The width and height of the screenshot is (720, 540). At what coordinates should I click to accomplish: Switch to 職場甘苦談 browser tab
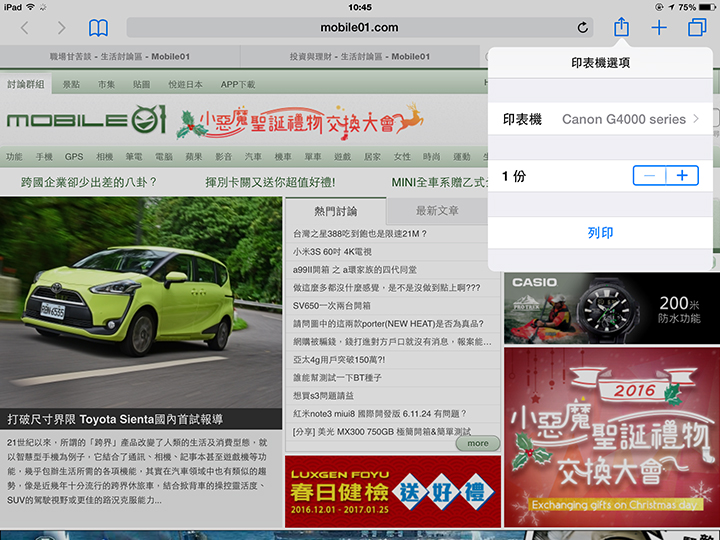120,56
